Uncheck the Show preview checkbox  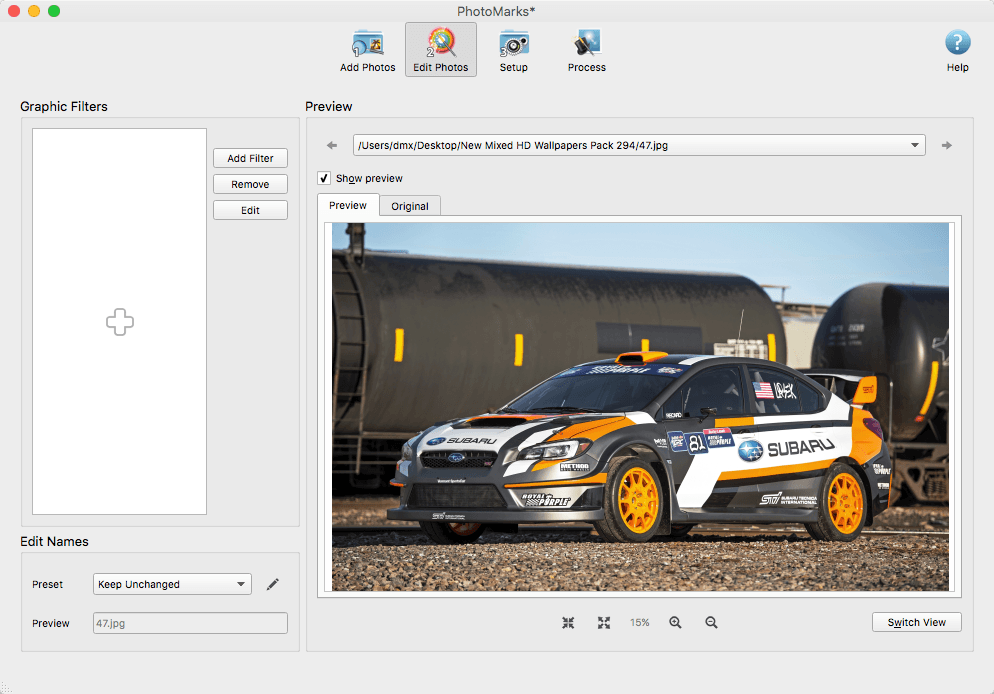324,178
